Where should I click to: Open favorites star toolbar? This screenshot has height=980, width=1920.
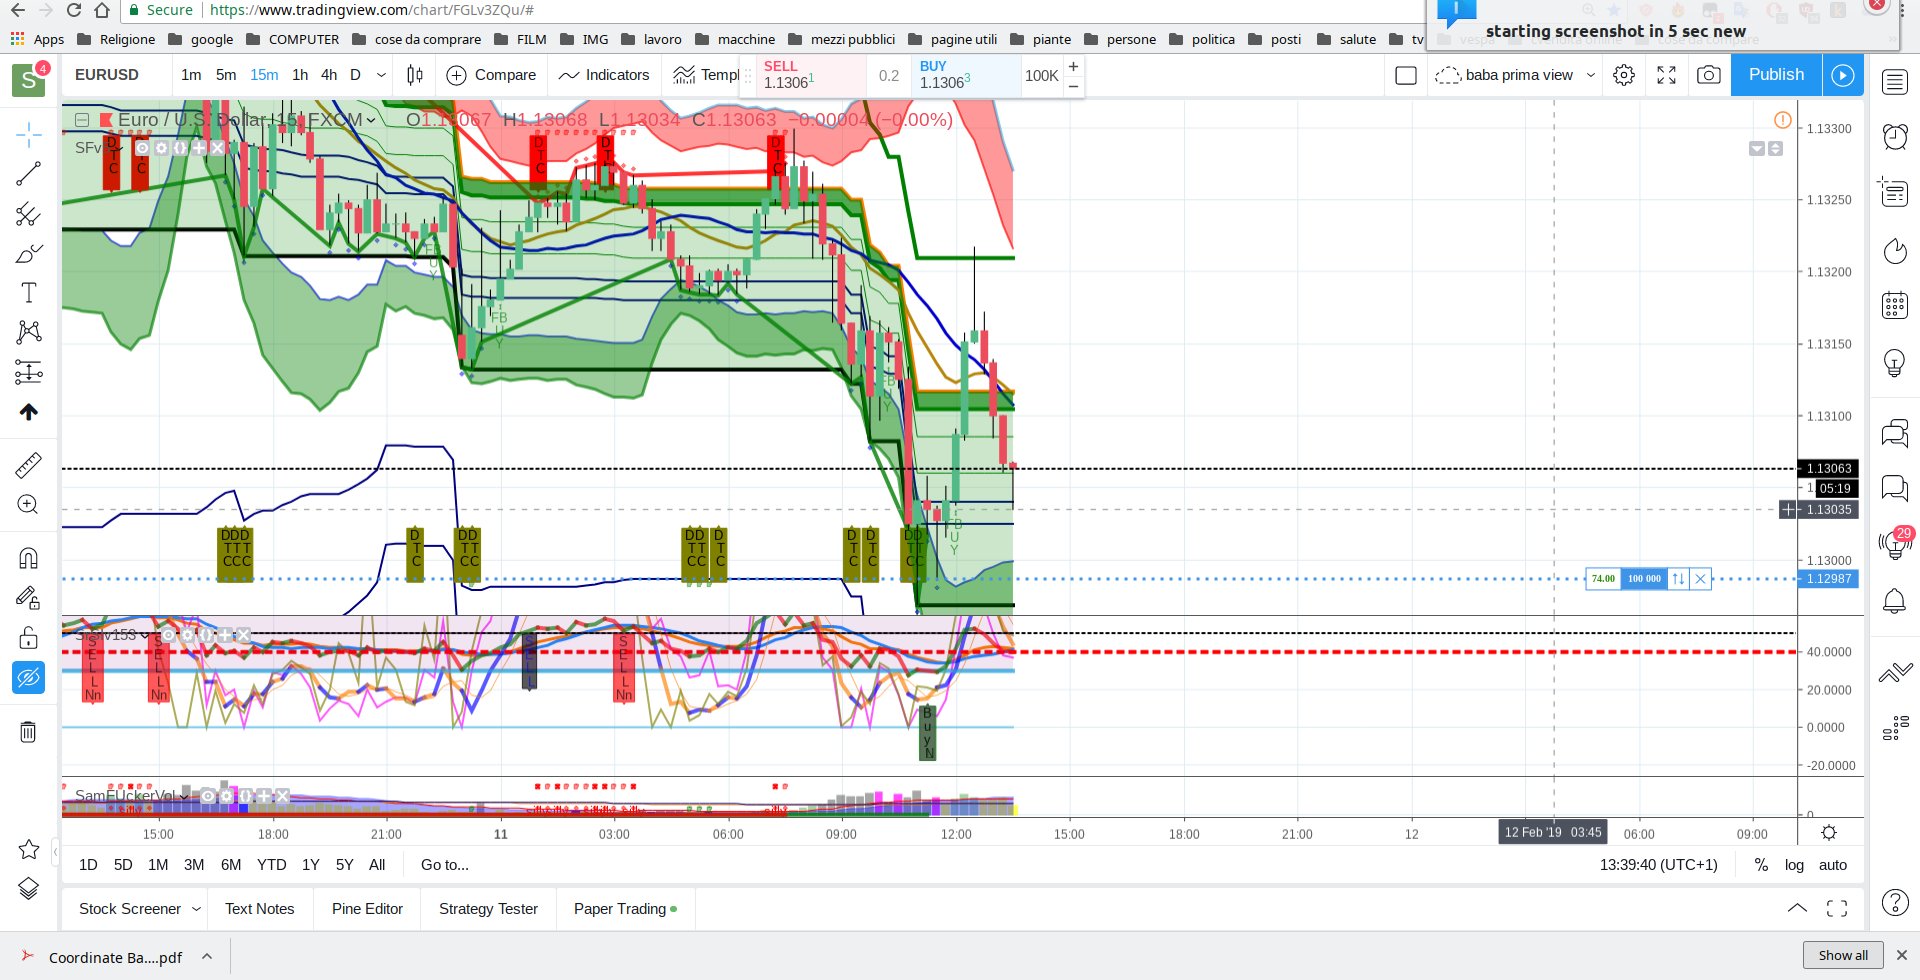pos(28,850)
